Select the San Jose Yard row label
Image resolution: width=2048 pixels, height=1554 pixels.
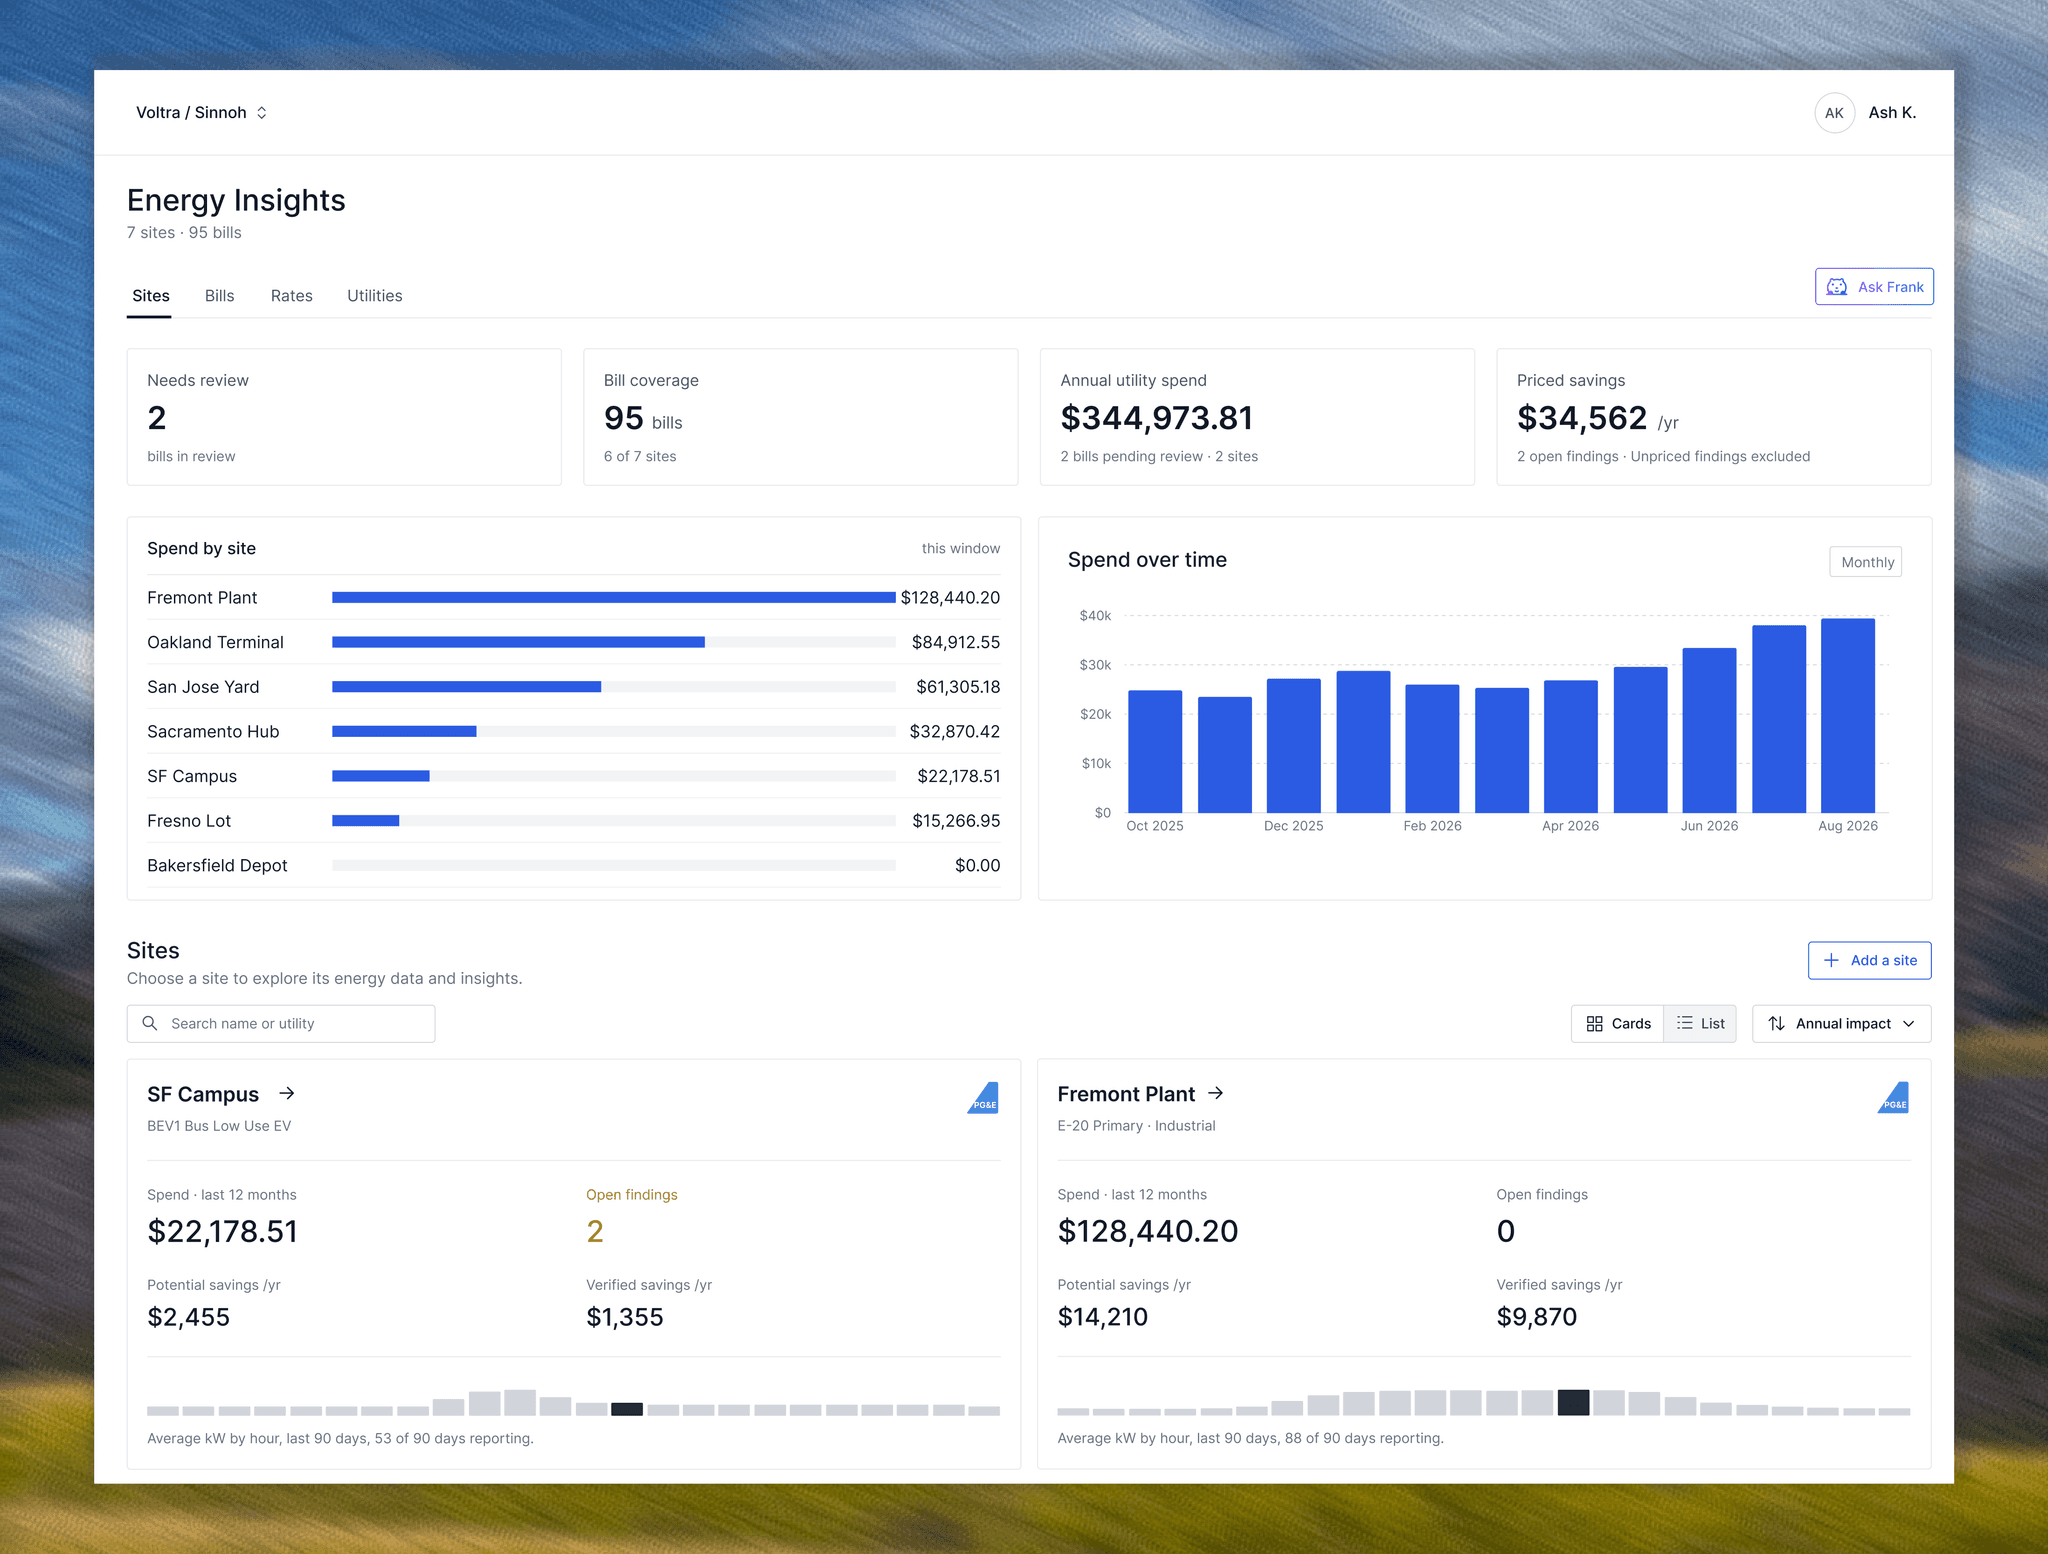(x=203, y=687)
